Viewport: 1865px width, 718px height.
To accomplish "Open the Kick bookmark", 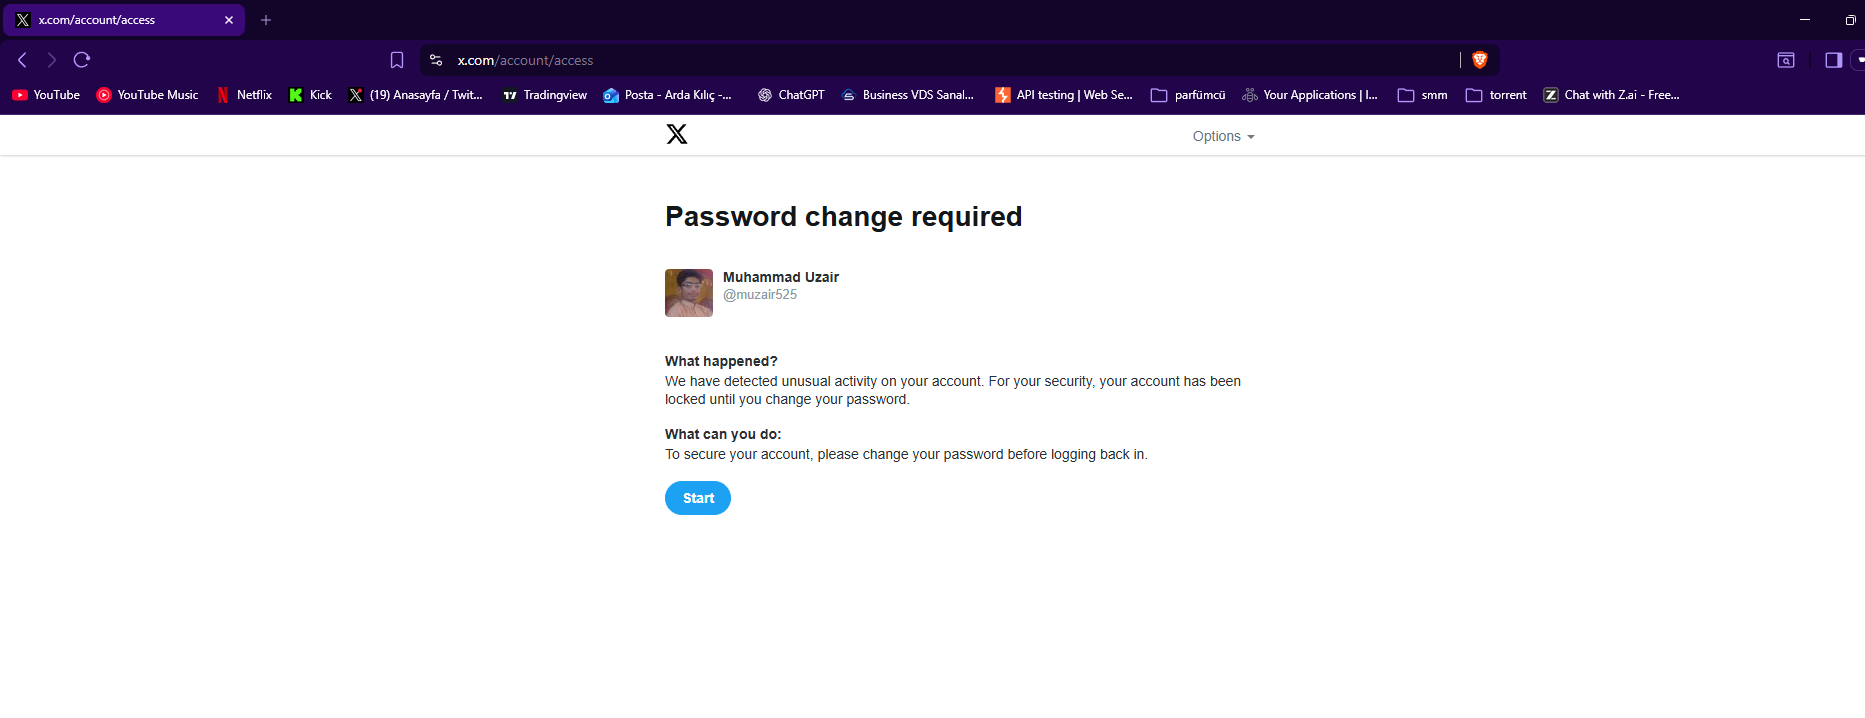I will tap(310, 95).
